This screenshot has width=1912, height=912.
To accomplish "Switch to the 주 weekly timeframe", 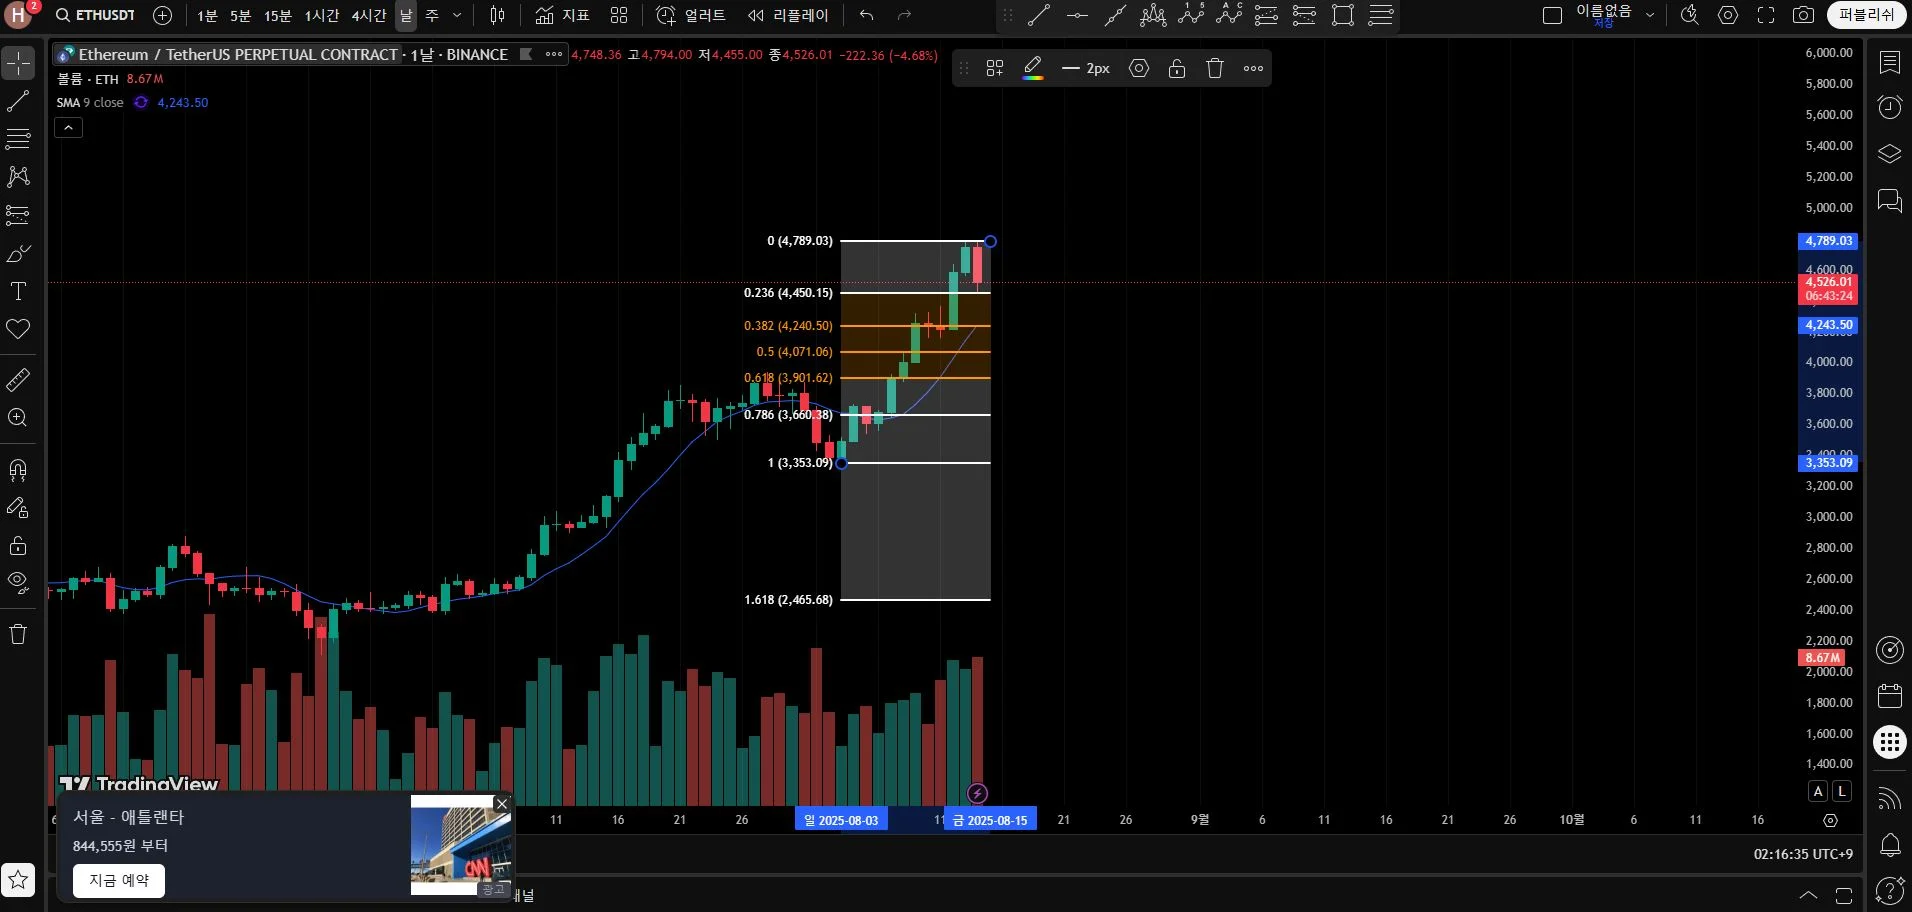I will pyautogui.click(x=432, y=15).
